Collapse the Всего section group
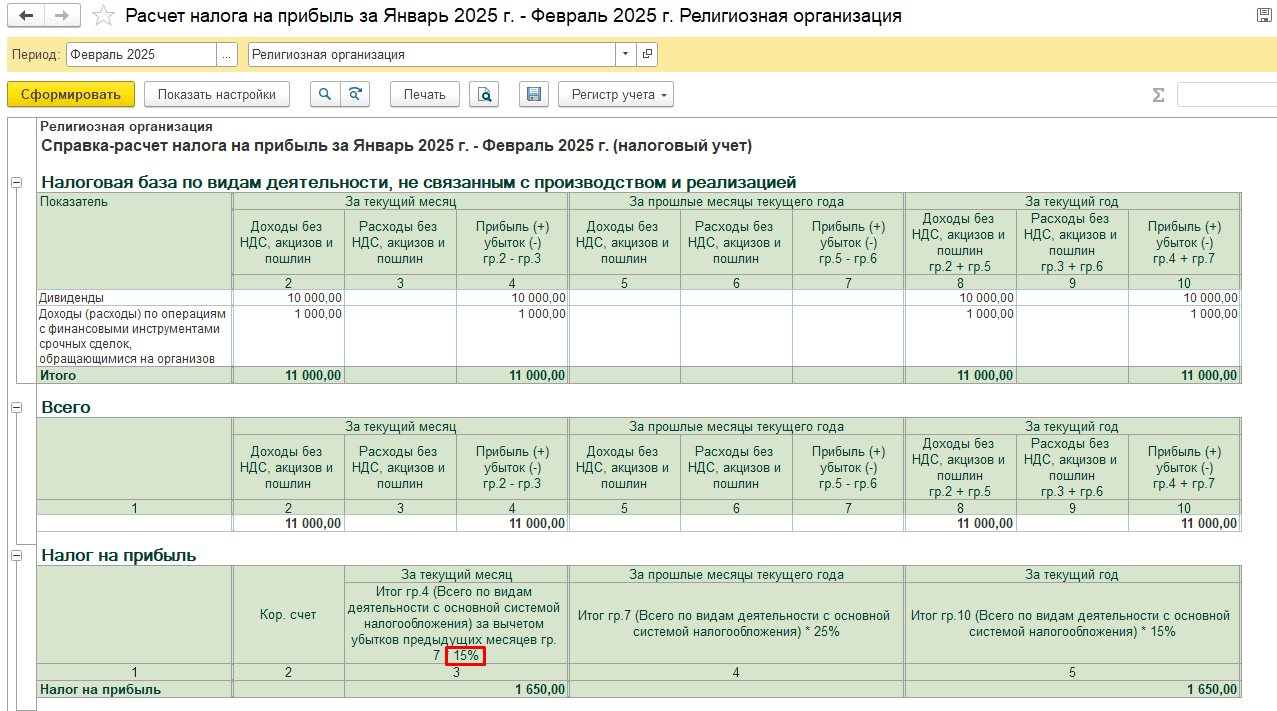Viewport: 1277px width, 711px height. [16, 408]
